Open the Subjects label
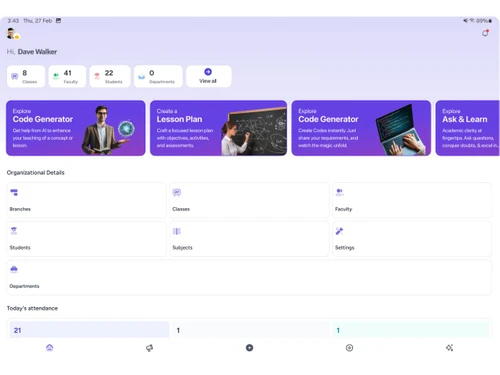 pyautogui.click(x=182, y=248)
